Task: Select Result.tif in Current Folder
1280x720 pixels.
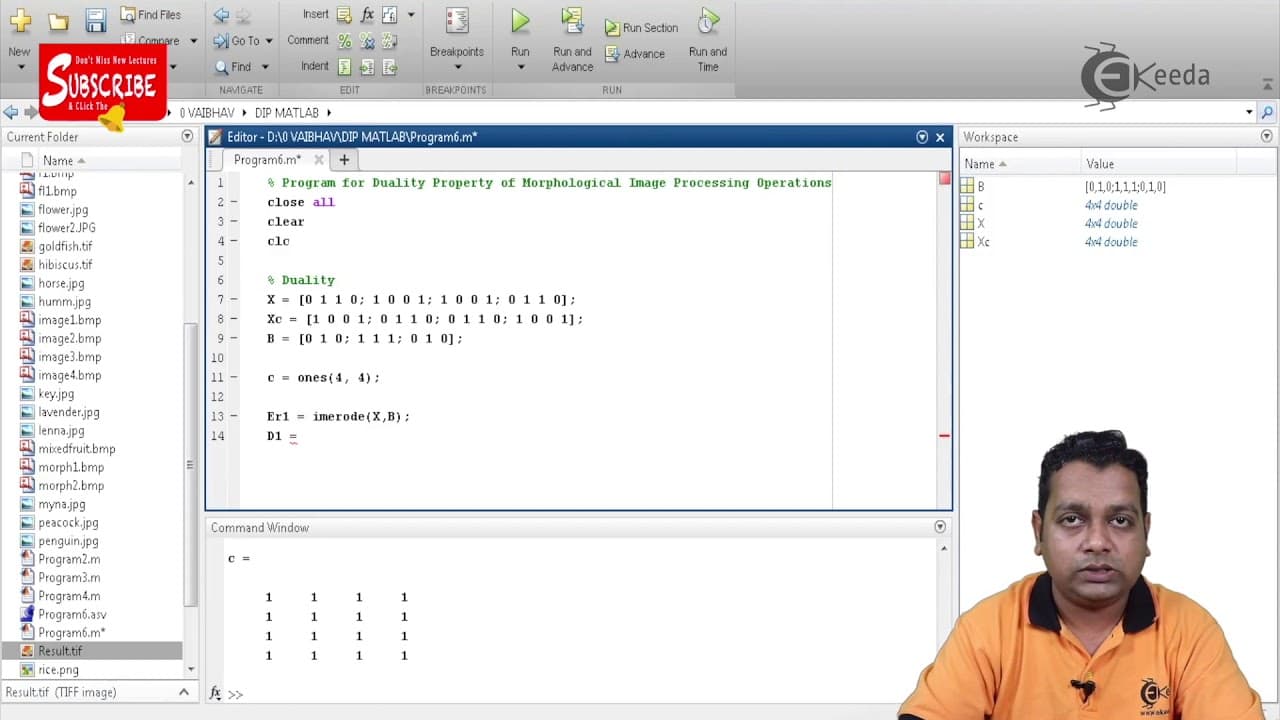Action: pos(60,651)
